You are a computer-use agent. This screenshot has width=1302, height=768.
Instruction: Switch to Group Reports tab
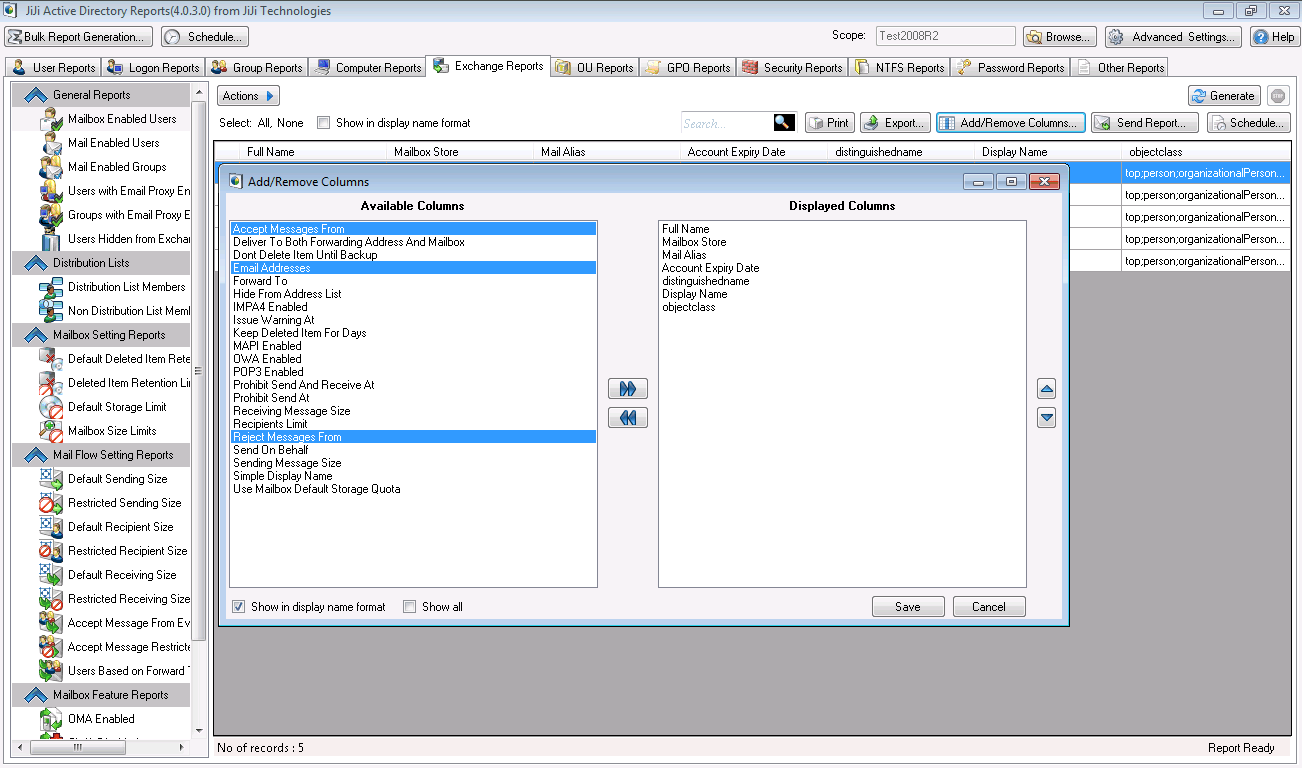coord(257,68)
